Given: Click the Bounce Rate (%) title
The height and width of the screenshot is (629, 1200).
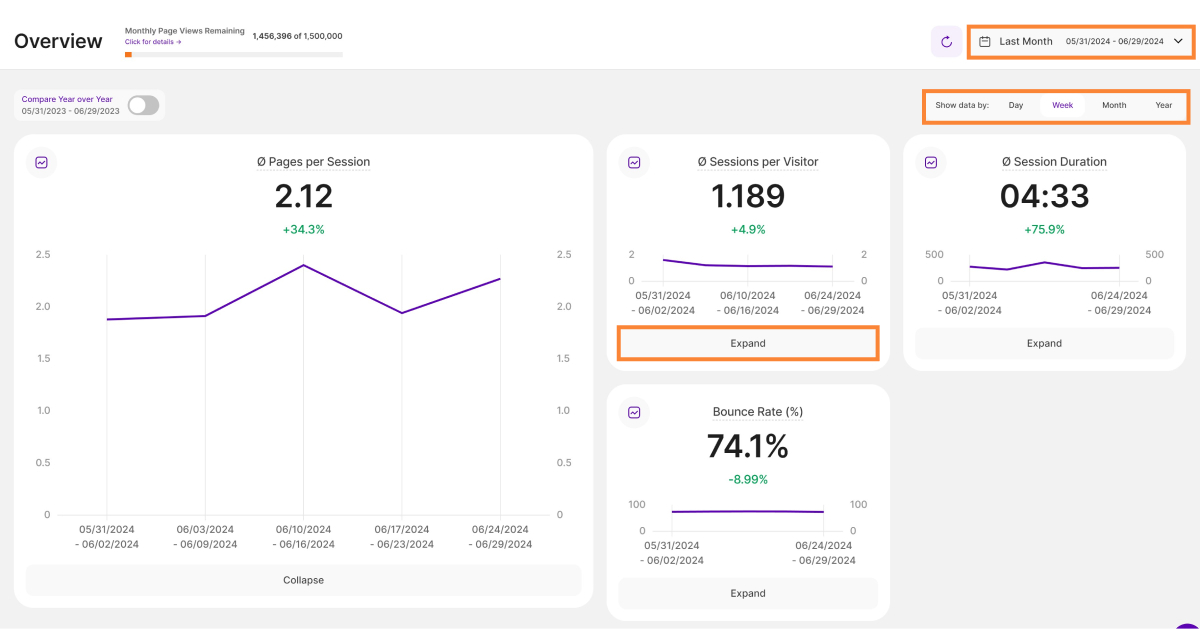Looking at the screenshot, I should 757,412.
